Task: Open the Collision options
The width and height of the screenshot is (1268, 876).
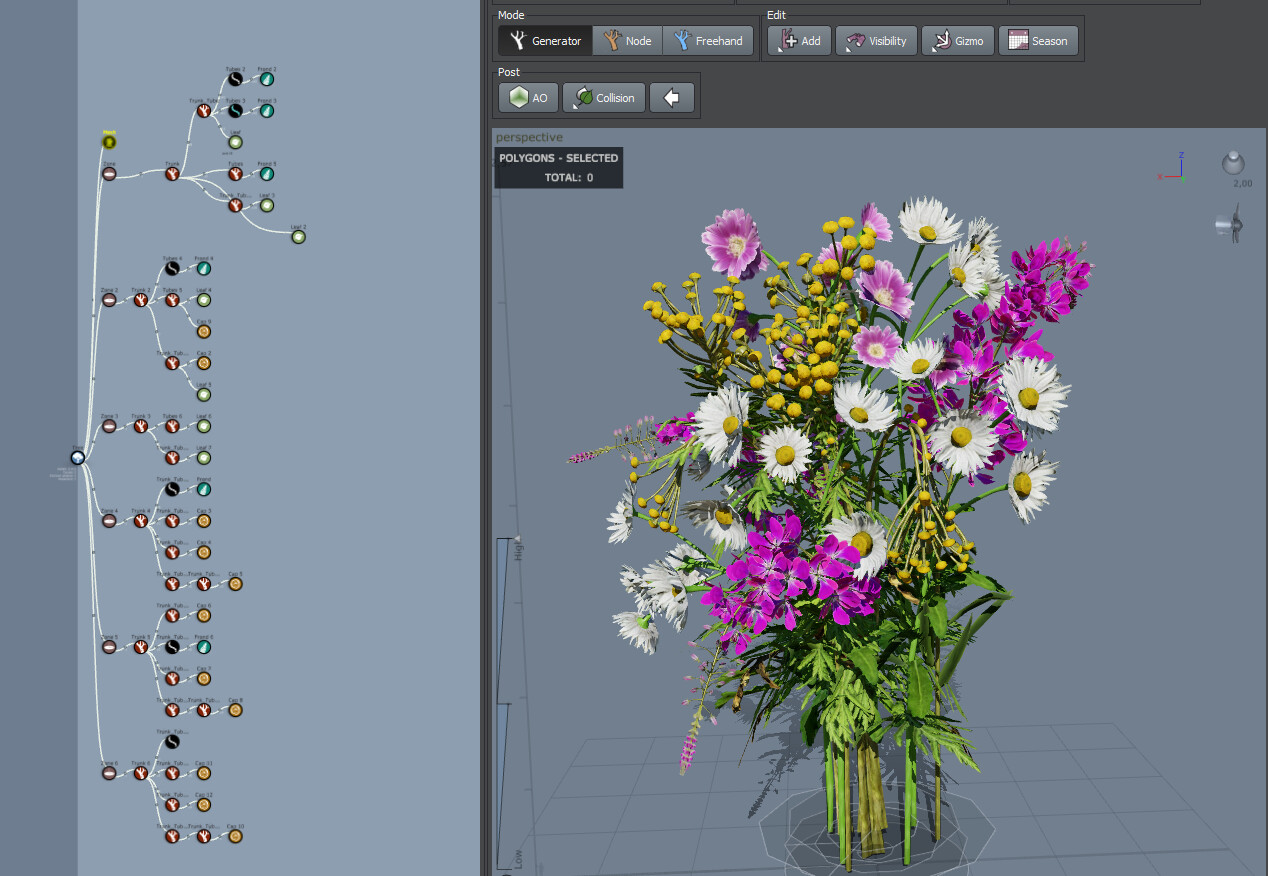Action: click(604, 98)
